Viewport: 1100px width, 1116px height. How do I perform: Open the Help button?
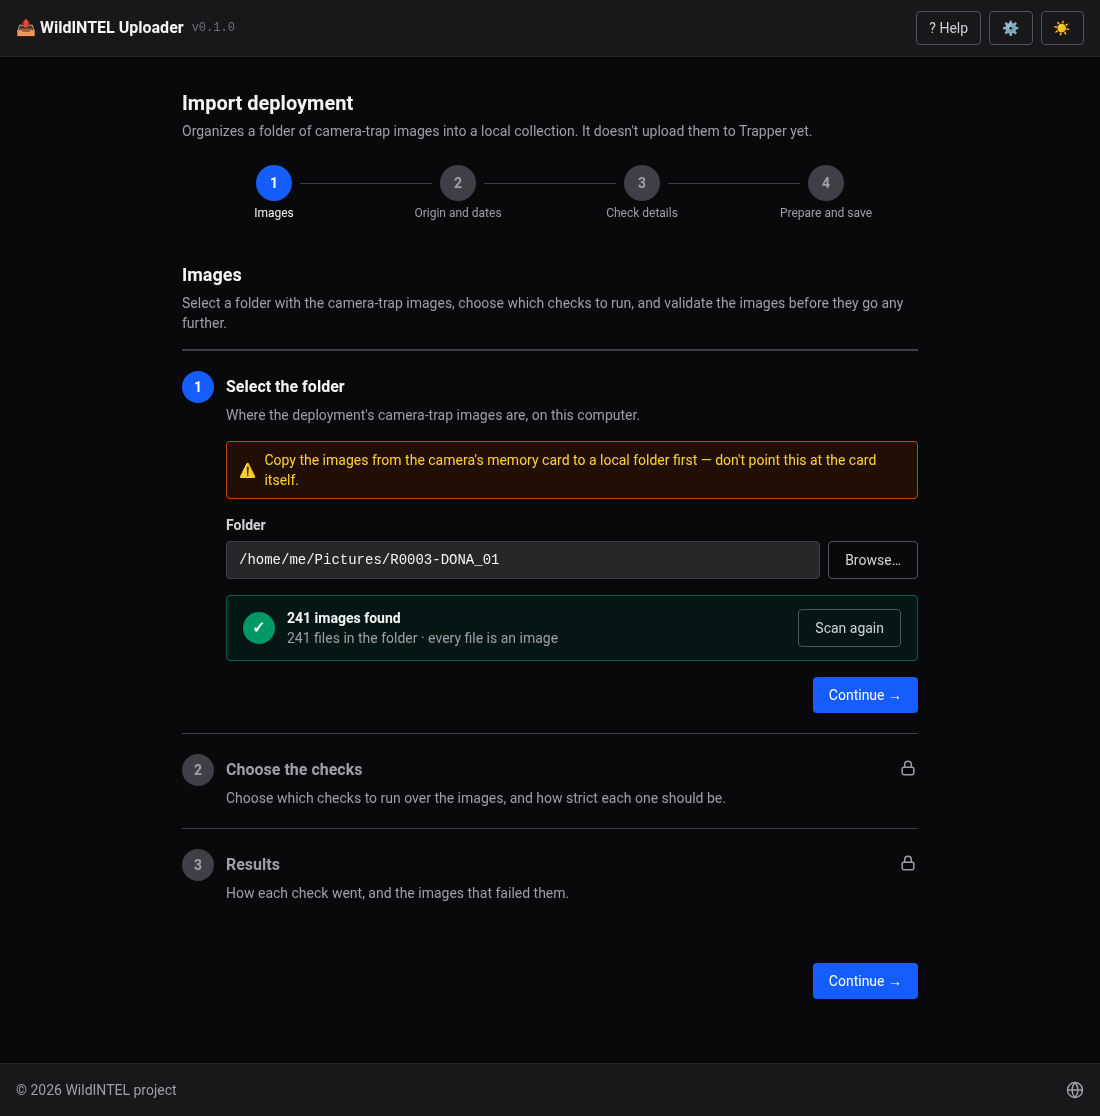[948, 28]
